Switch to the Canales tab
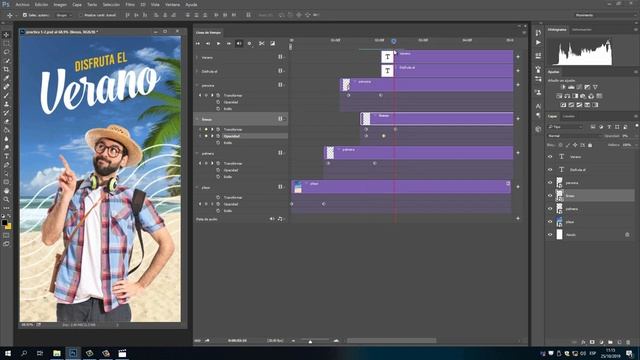Screen dimensions: 640x360 (x=569, y=116)
